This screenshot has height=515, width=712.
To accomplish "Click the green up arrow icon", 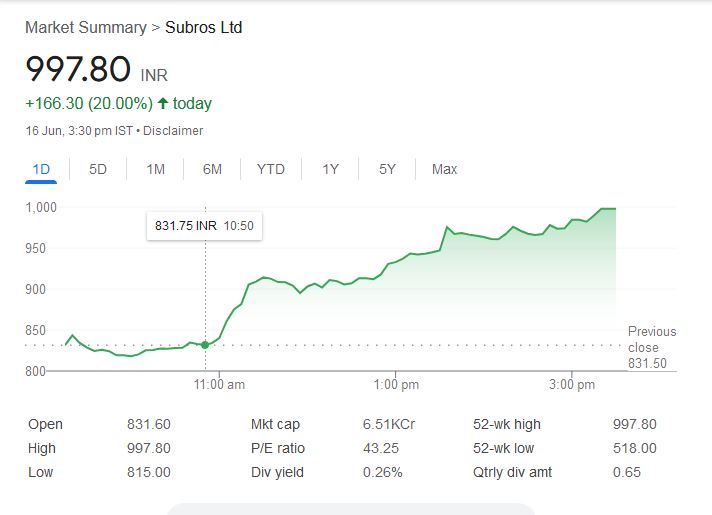I will pos(163,103).
